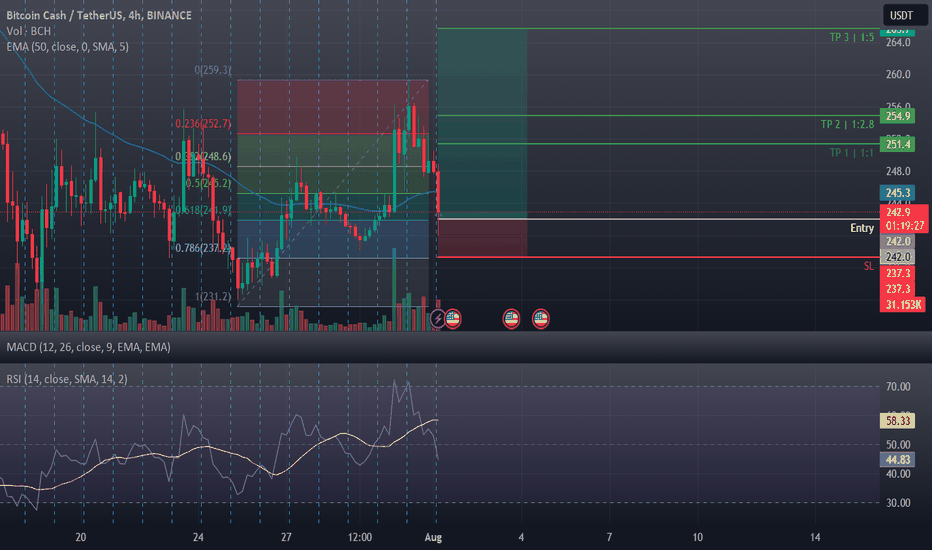The image size is (932, 550).
Task: Click the TP 2 | 1:2.8 label
Action: coord(848,124)
